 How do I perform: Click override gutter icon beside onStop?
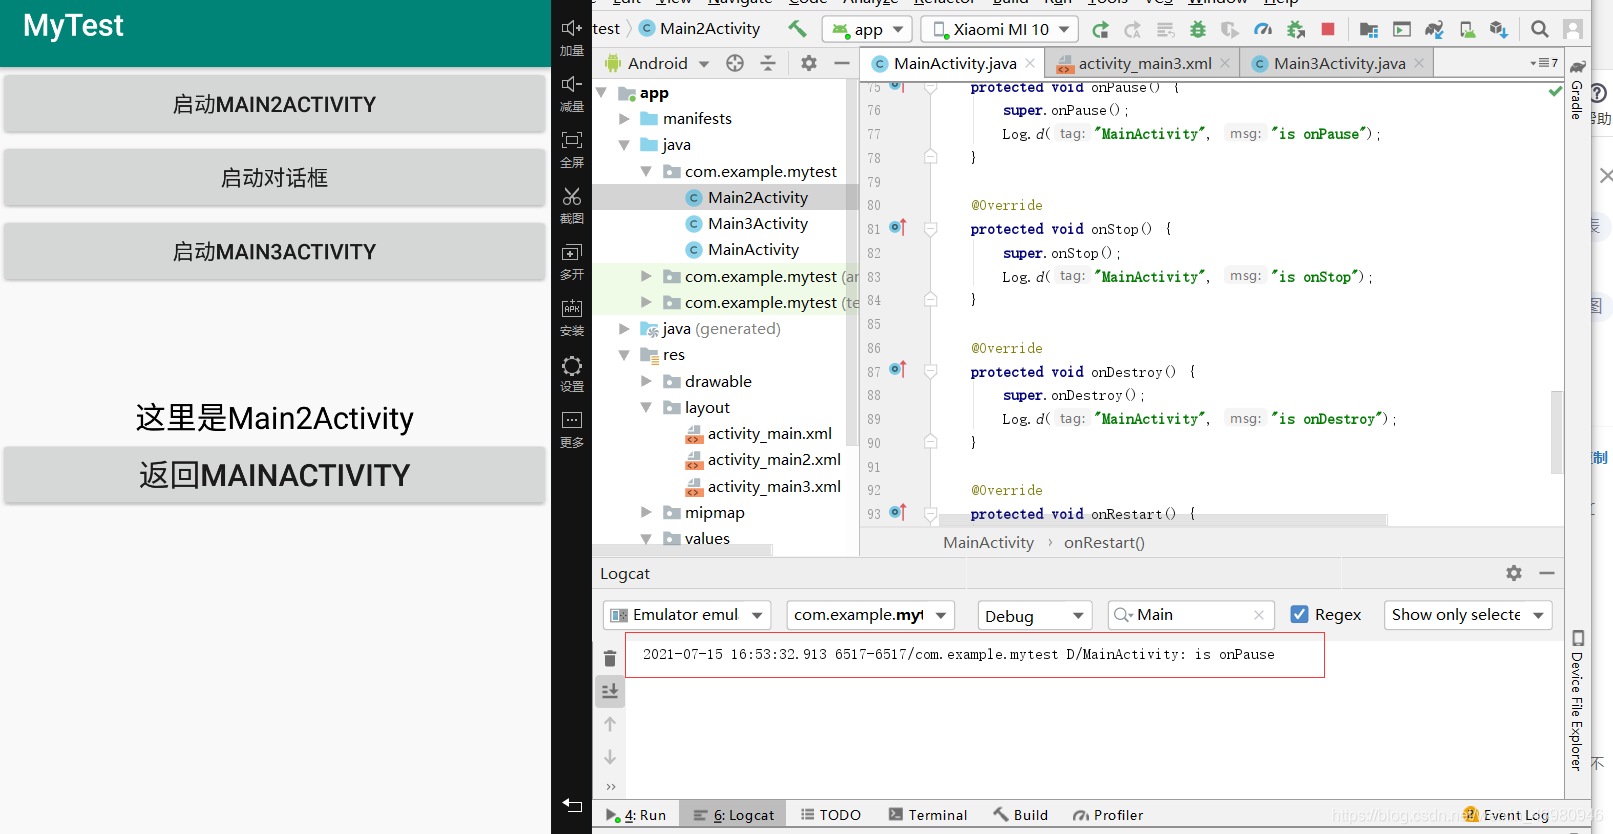[898, 227]
